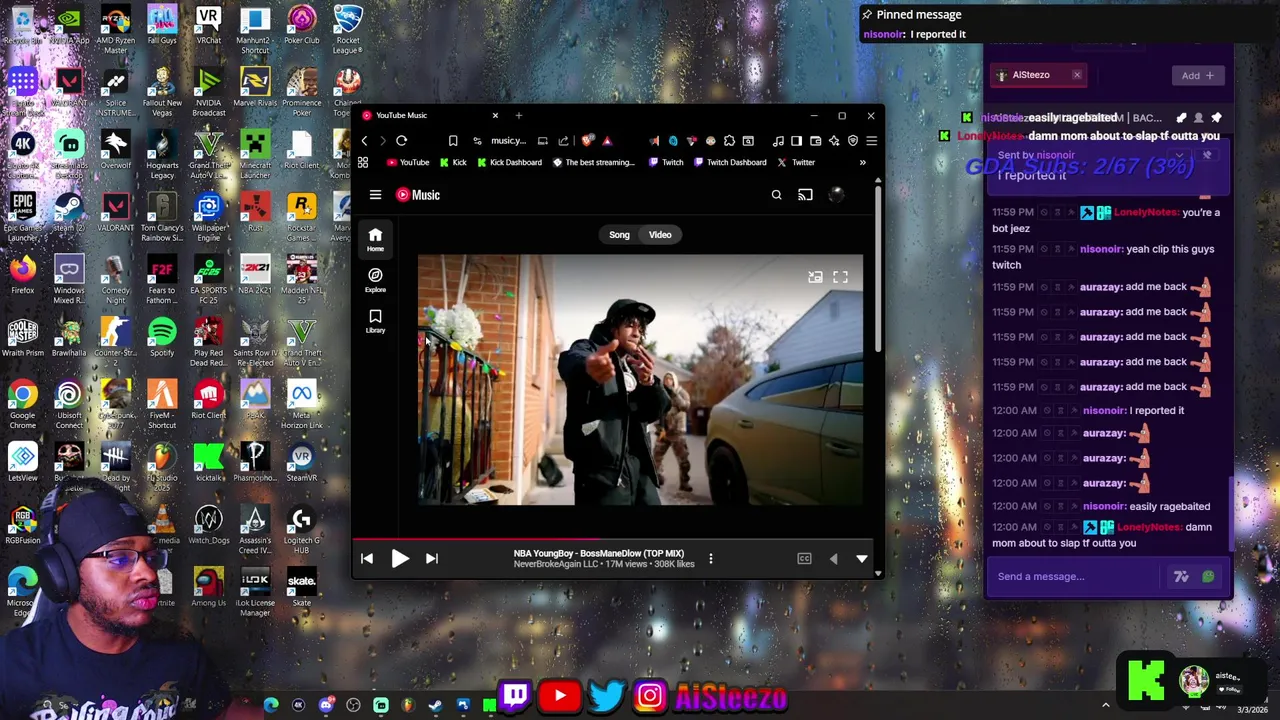Image resolution: width=1280 pixels, height=720 pixels.
Task: Open Google Chrome desktop shortcut
Action: click(x=23, y=402)
